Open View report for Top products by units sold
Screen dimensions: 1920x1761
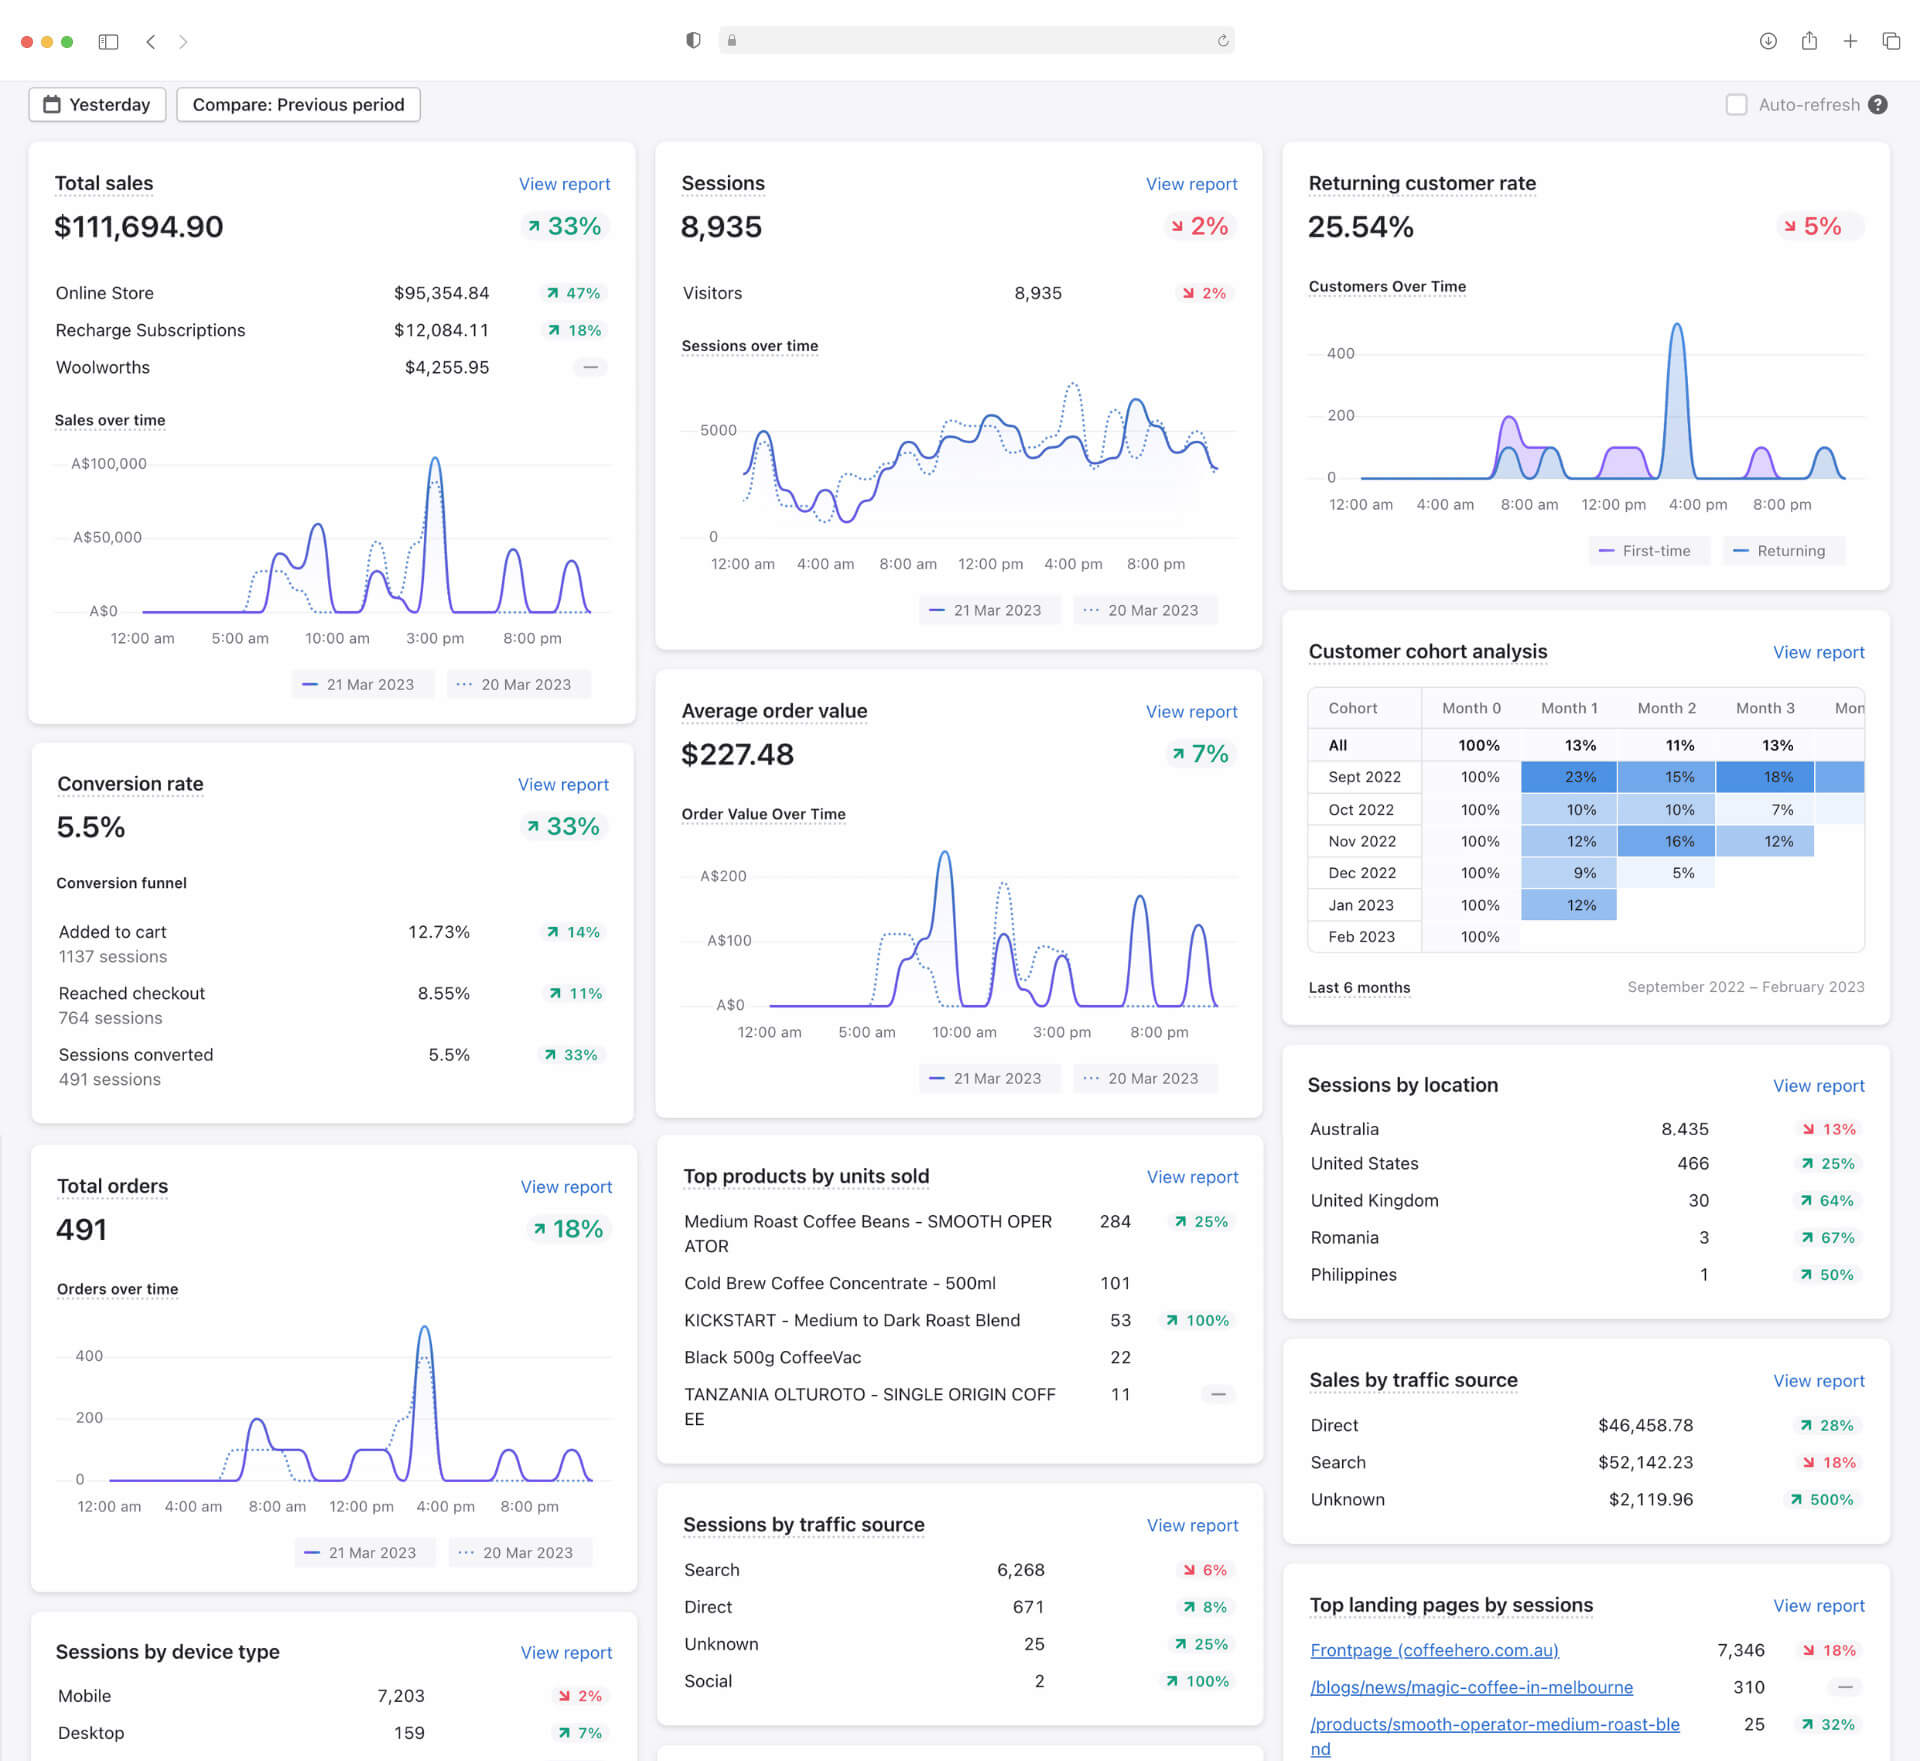pyautogui.click(x=1192, y=1177)
